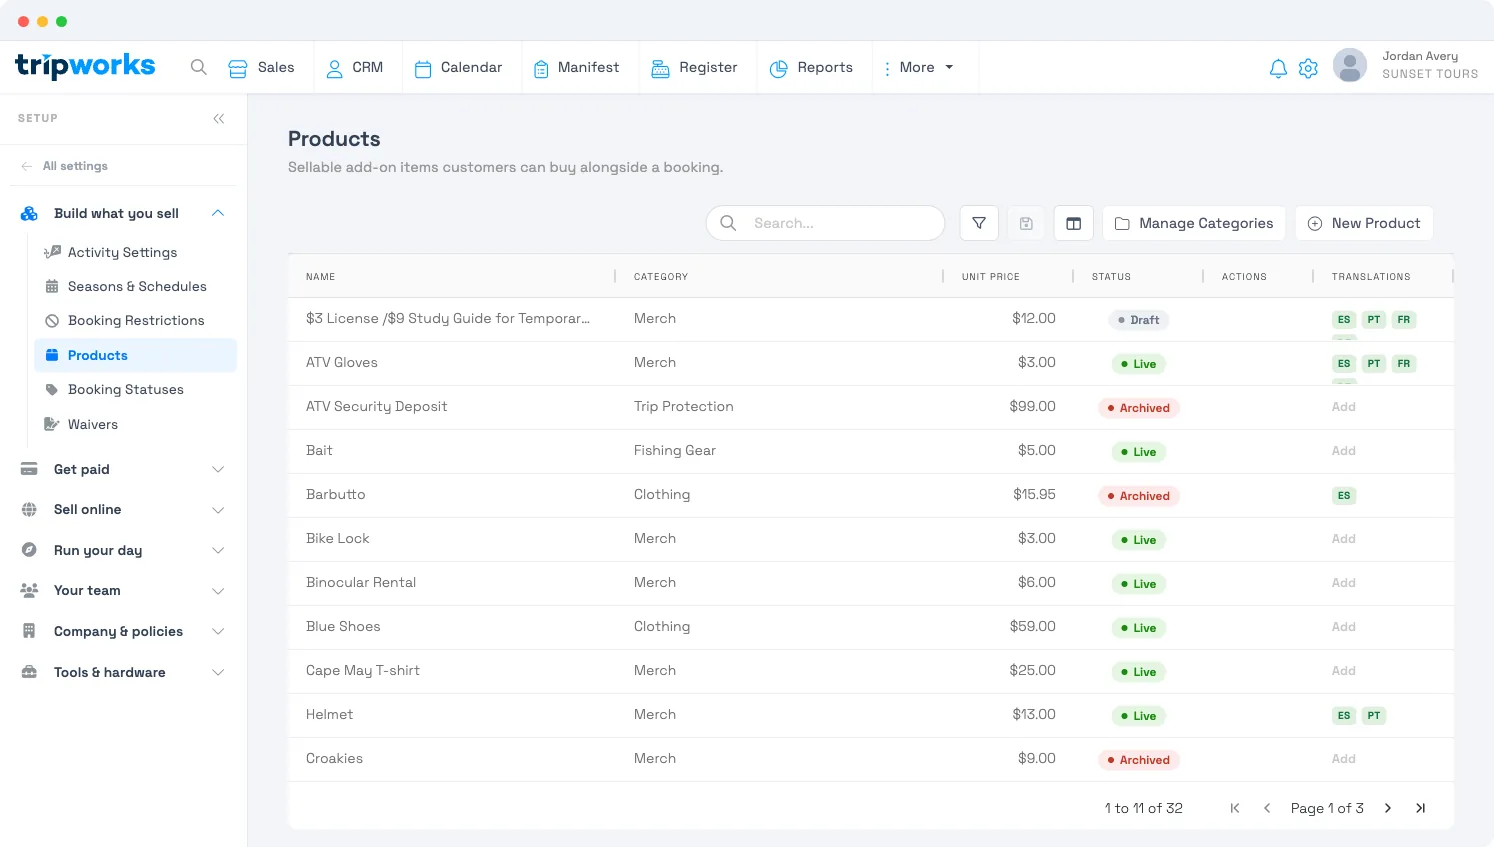The image size is (1494, 847).
Task: Open Waivers in sidebar
Action: 135,424
